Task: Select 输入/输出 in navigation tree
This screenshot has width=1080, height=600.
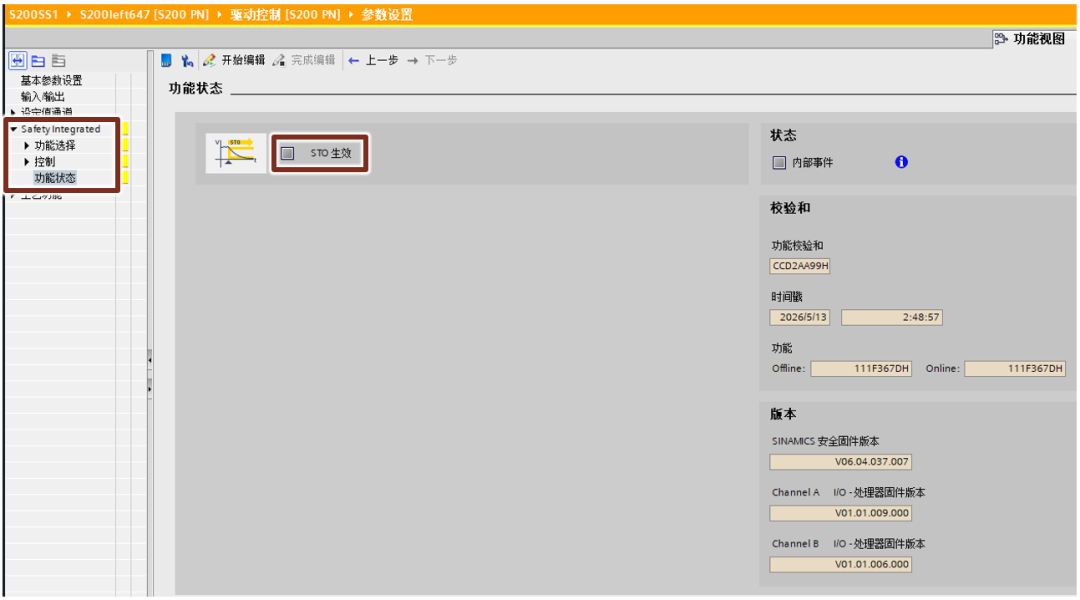Action: click(43, 96)
